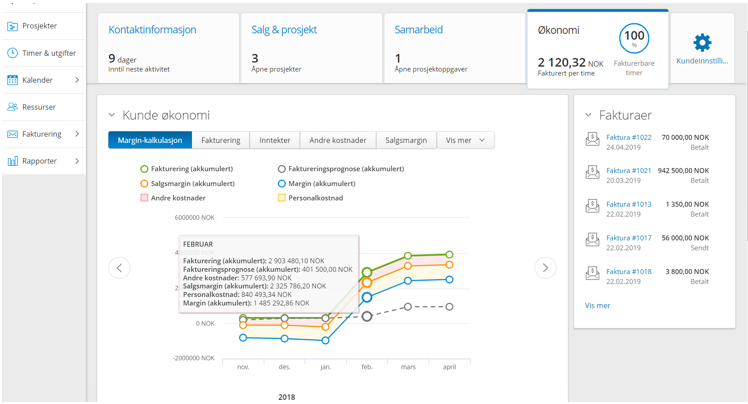Screen dimensions: 748x404
Task: Toggle Salgsmargin (akkumulert) legend series
Action: pyautogui.click(x=145, y=184)
